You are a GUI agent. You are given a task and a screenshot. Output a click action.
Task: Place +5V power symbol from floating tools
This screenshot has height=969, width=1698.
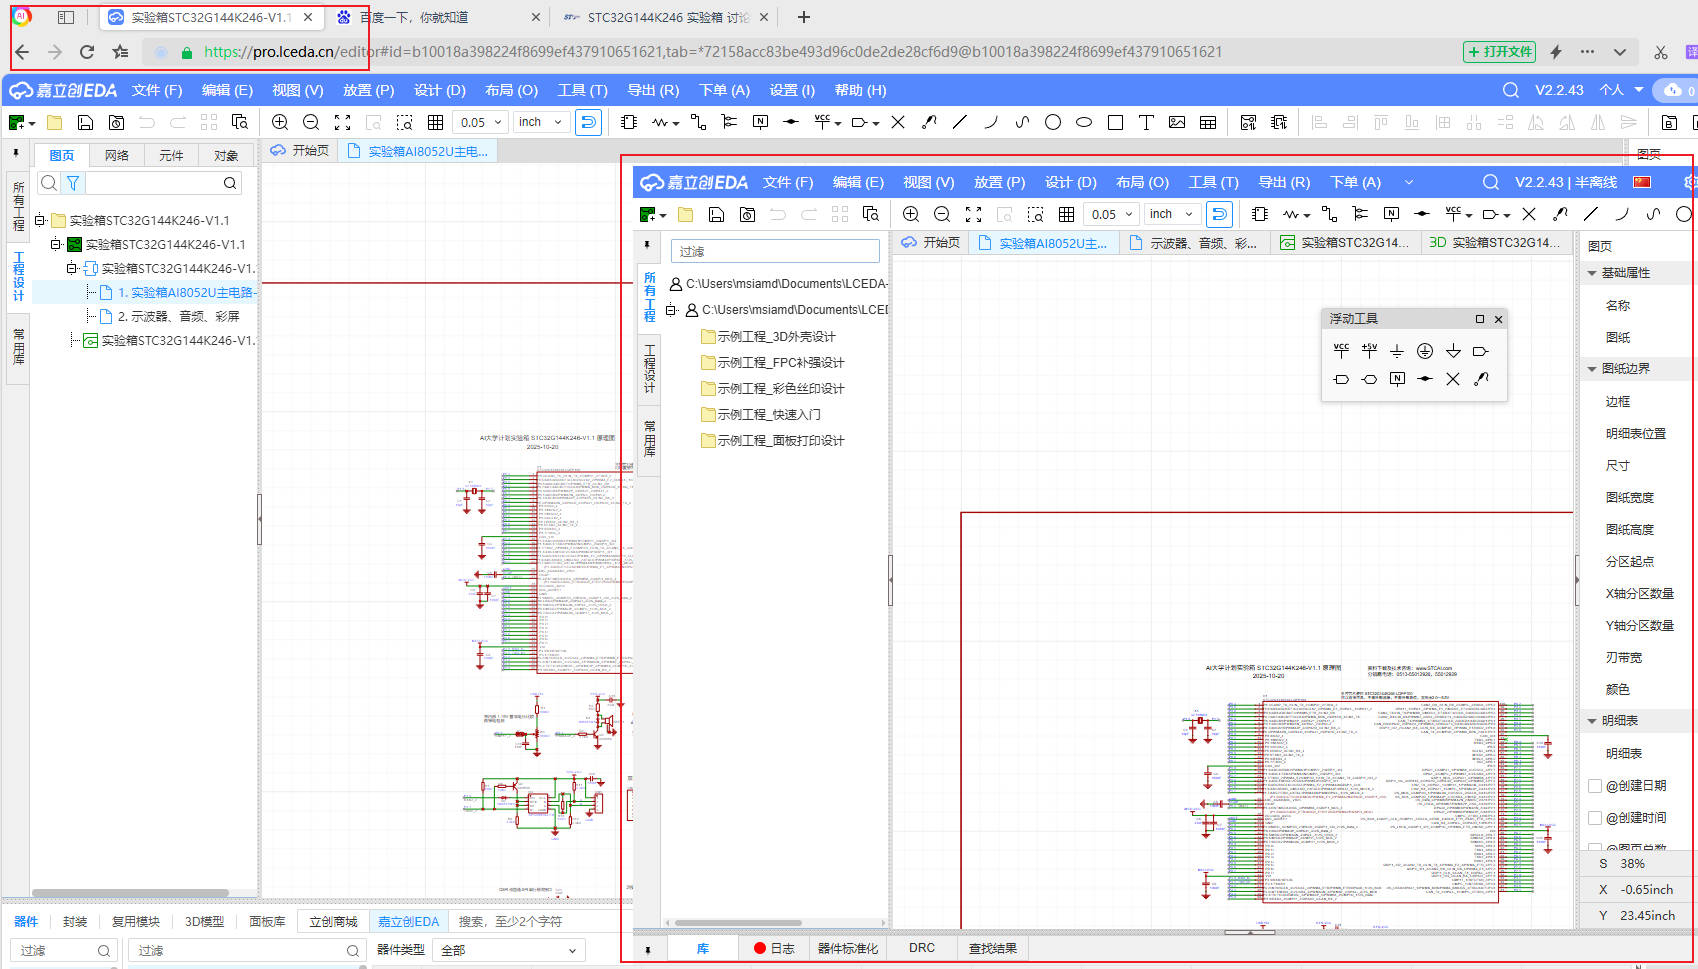click(1369, 351)
